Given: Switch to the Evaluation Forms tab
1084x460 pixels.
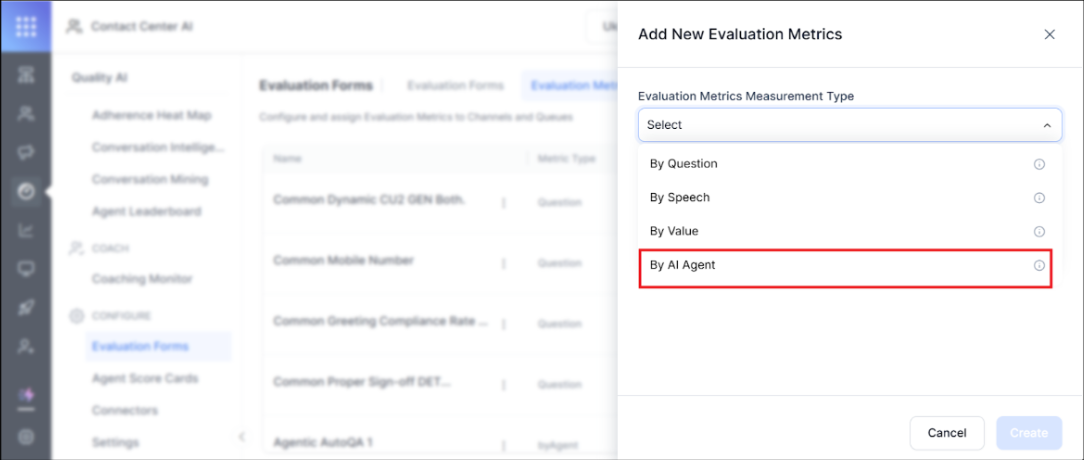Looking at the screenshot, I should (454, 86).
